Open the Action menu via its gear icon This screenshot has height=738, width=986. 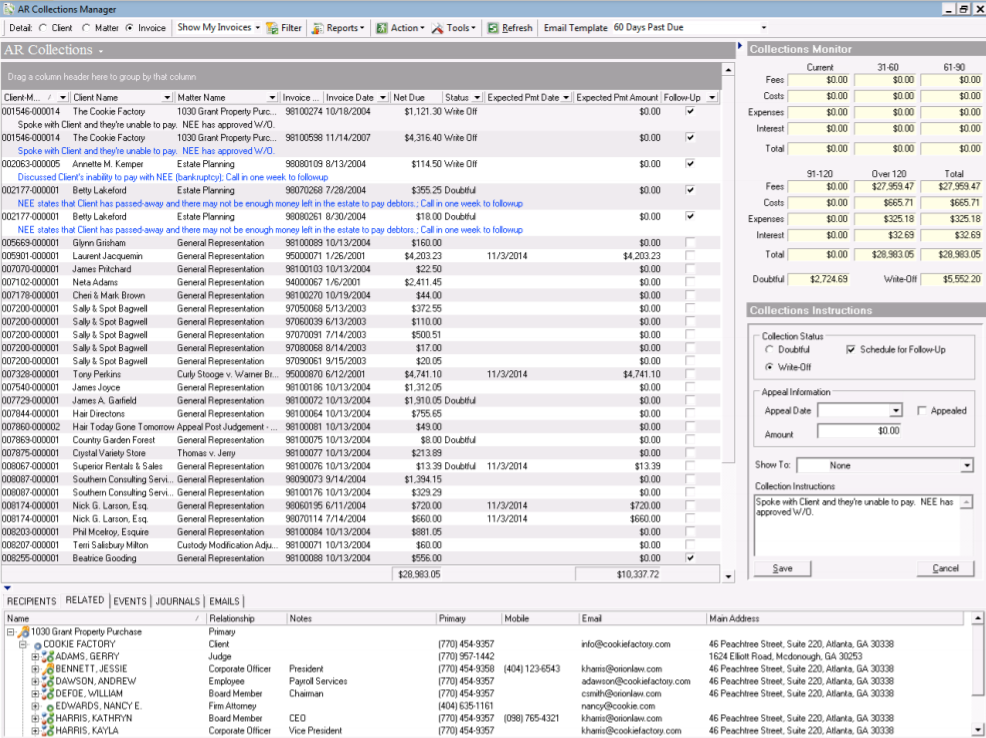[382, 29]
